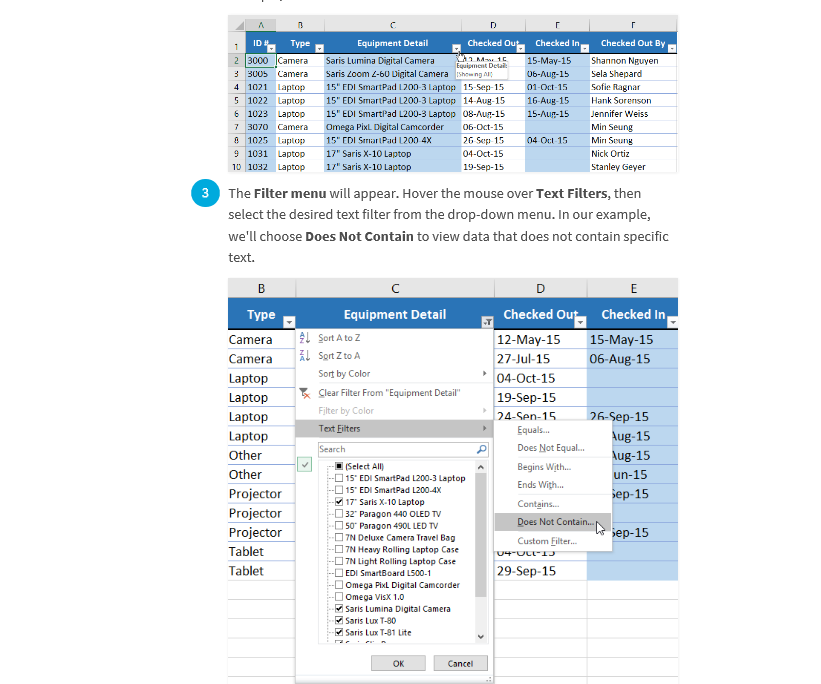Select column C header in lower table
Viewport: 821px width, 684px height.
tap(395, 289)
